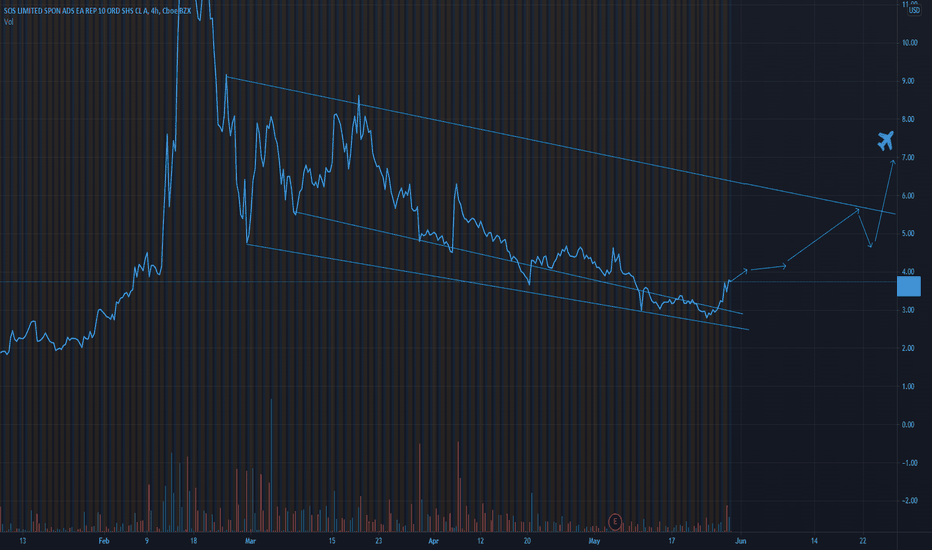
Task: Click the 10.00 price axis label
Action: tap(909, 43)
